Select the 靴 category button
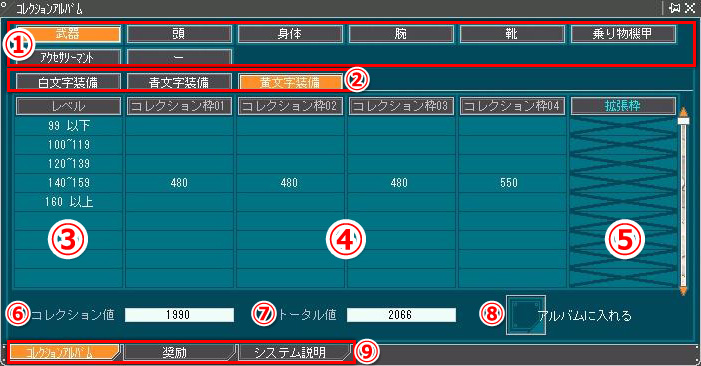701x366 pixels. click(511, 34)
